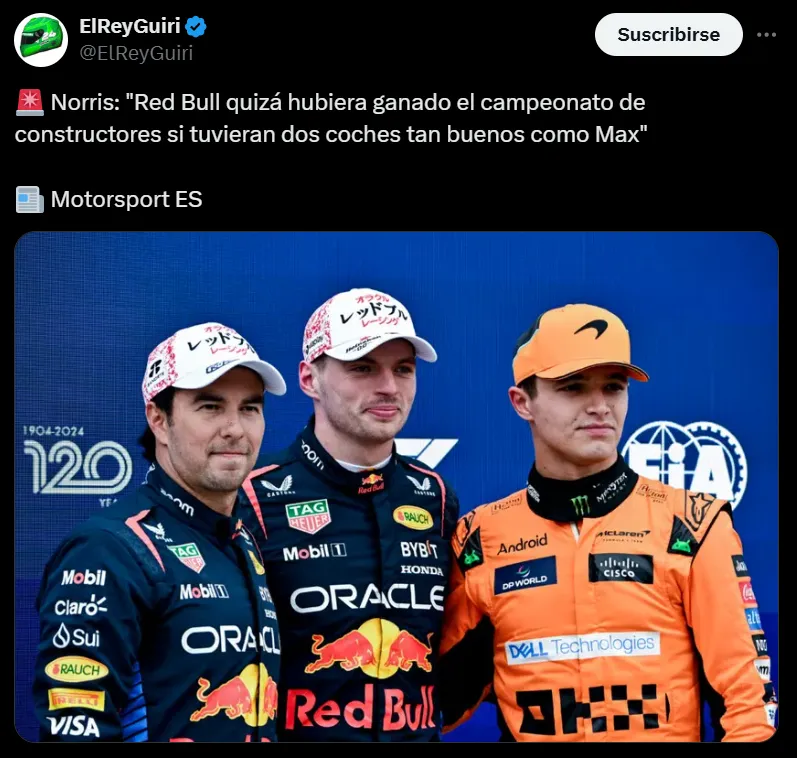
Task: Click the DP World patch on orange suit
Action: pos(525,575)
